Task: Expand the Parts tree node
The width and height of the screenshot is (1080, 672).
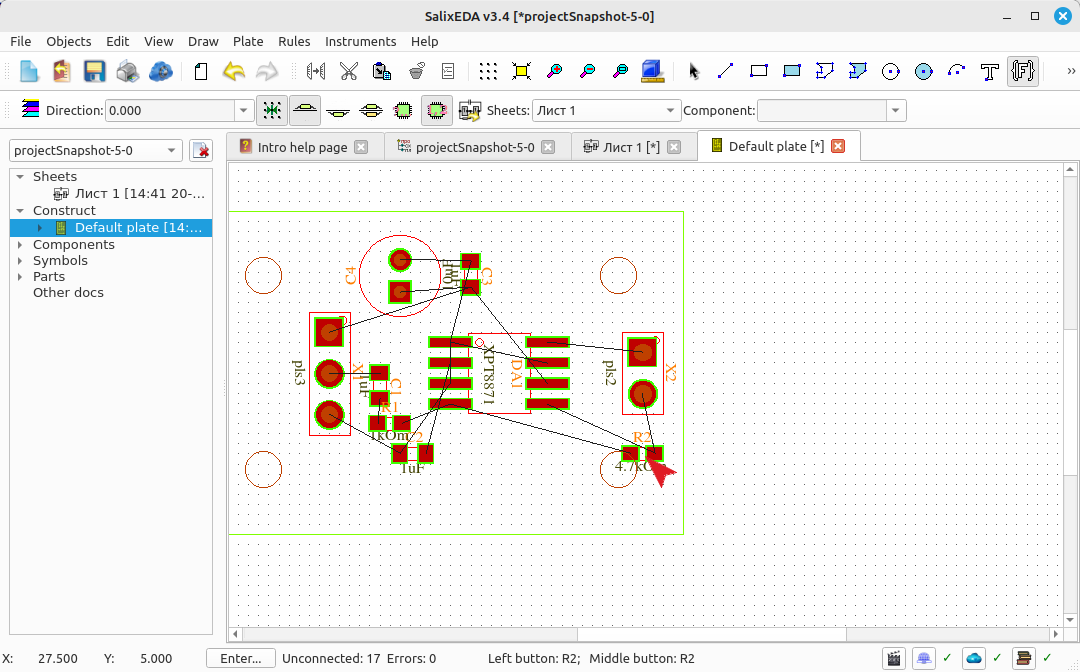Action: (20, 277)
